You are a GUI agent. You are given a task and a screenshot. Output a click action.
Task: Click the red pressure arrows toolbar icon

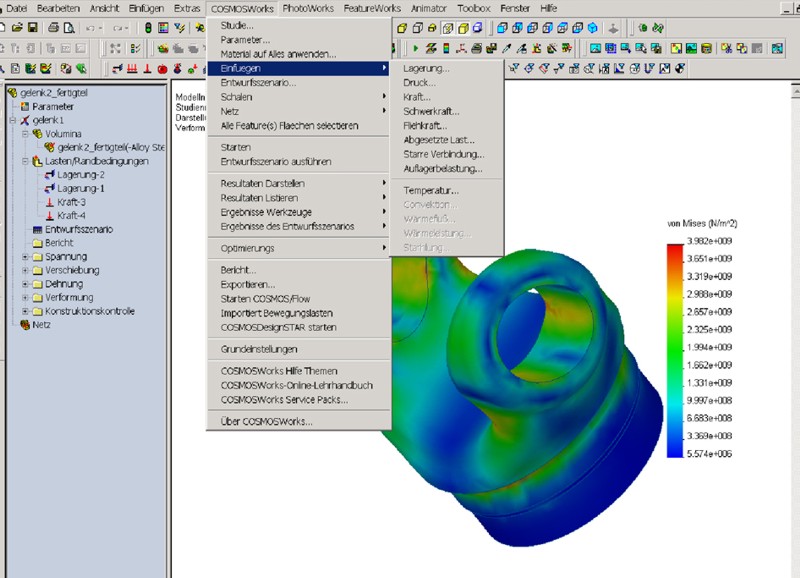click(x=132, y=69)
